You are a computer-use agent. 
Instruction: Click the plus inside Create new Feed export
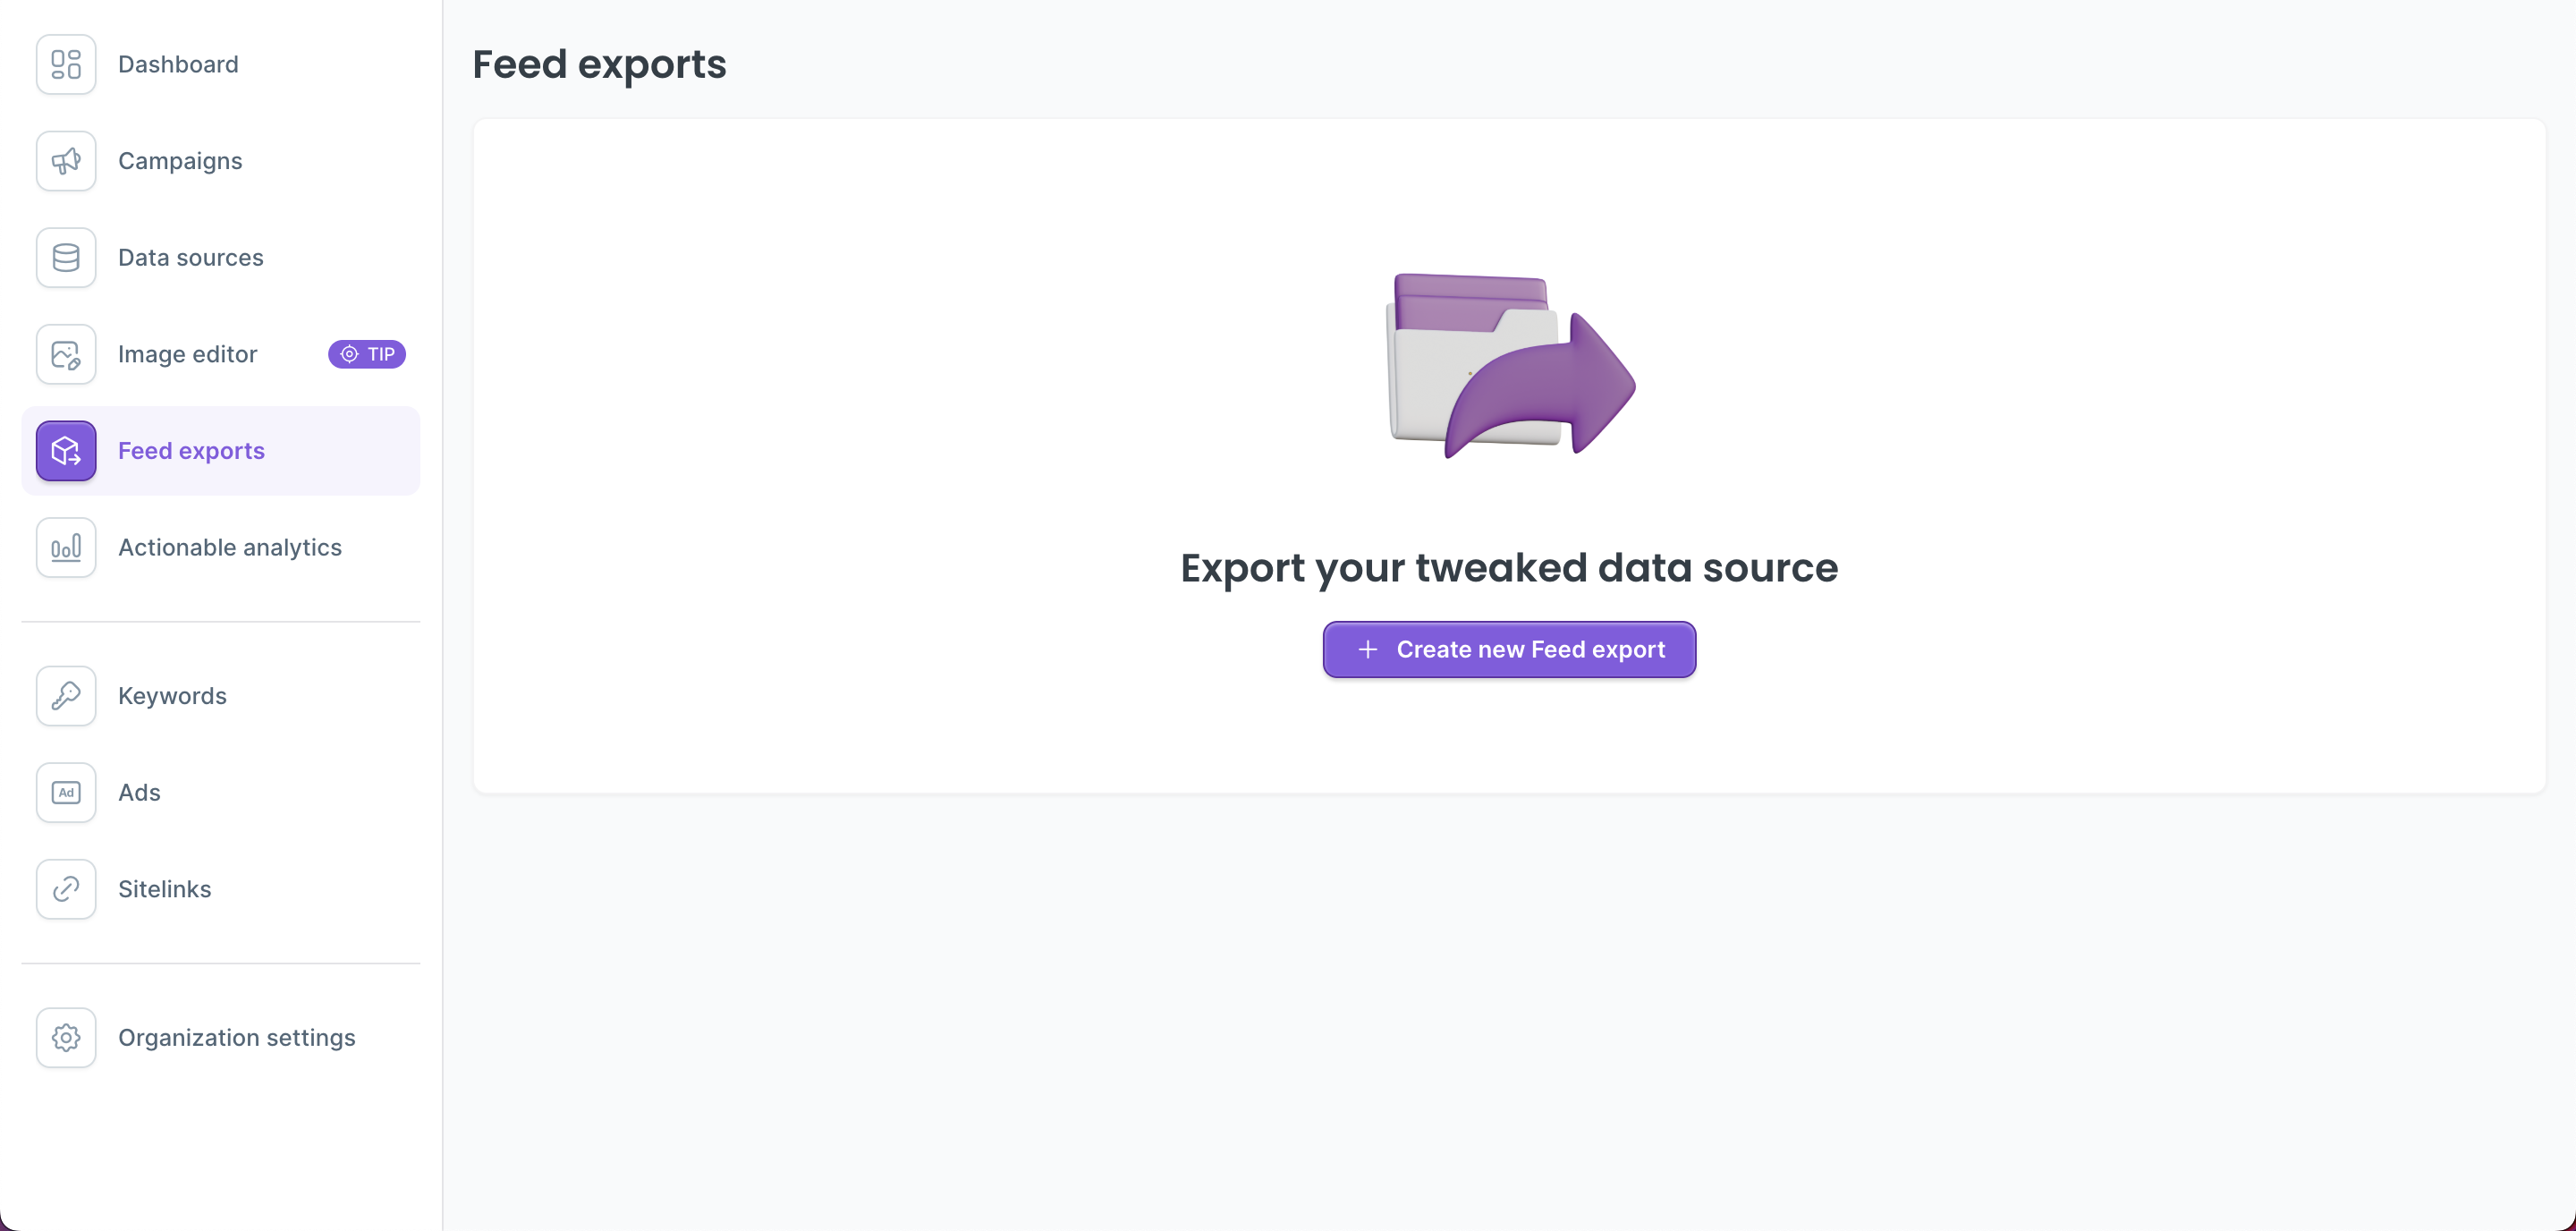[1366, 649]
